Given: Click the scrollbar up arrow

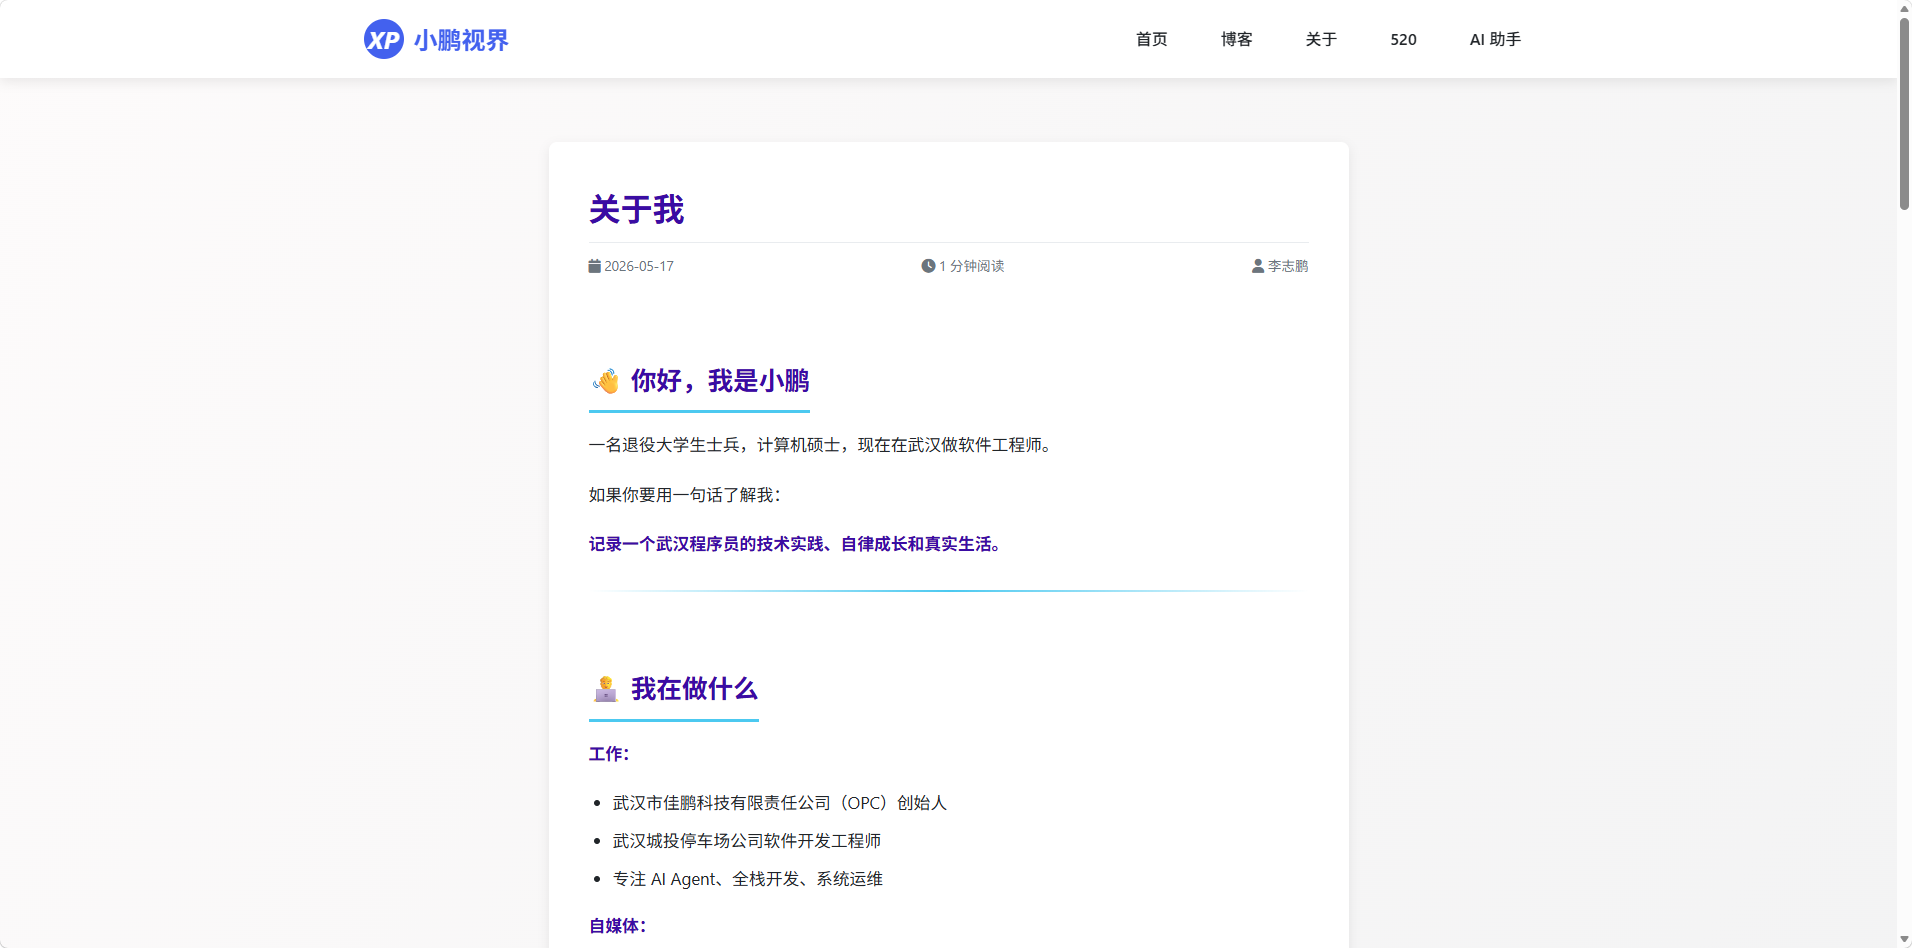Looking at the screenshot, I should tap(1904, 8).
